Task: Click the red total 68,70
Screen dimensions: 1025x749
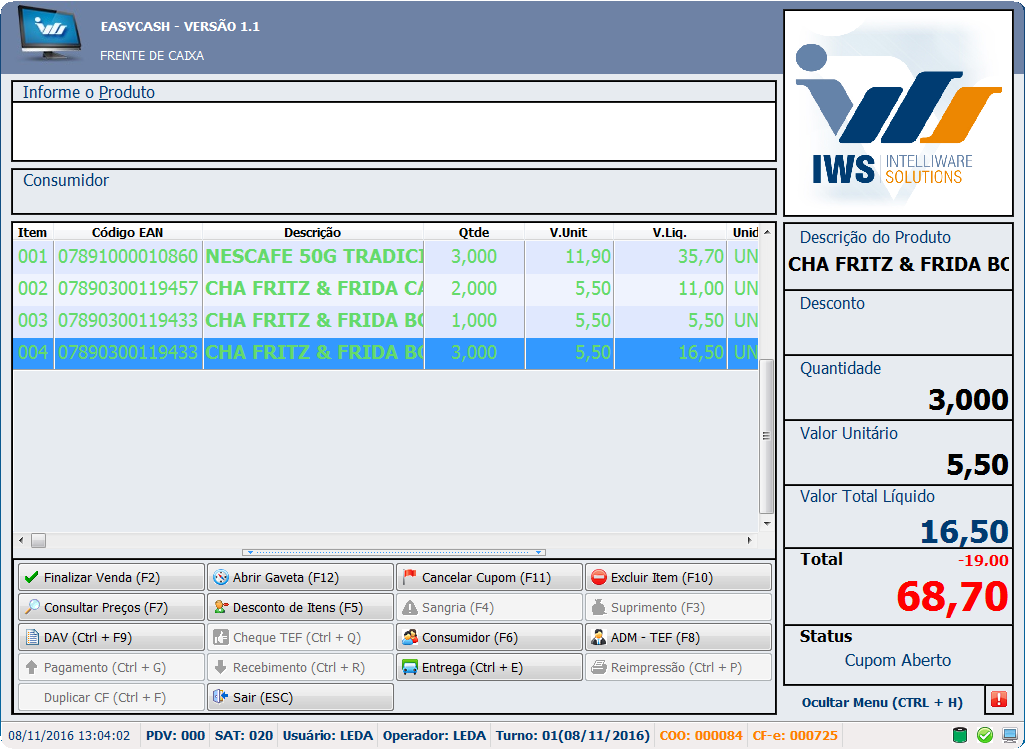Action: [952, 596]
